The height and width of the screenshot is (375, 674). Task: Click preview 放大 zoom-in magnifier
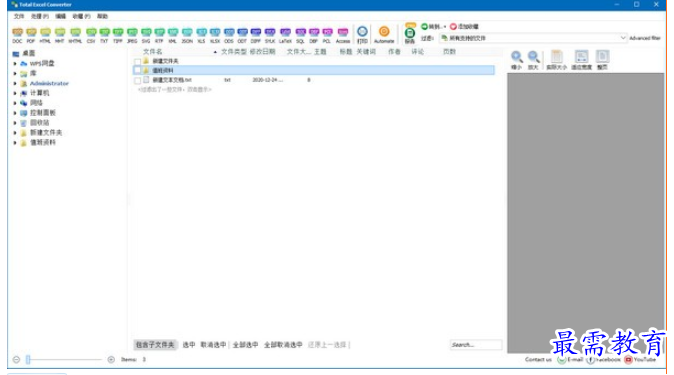pos(533,60)
